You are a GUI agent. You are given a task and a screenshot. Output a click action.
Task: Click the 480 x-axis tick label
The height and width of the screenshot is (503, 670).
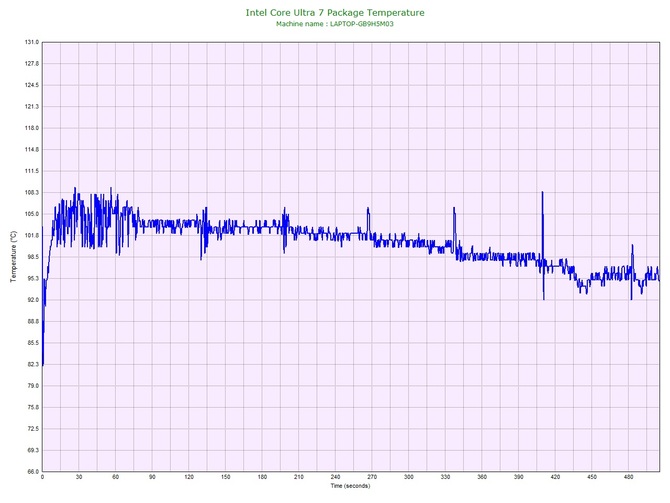pyautogui.click(x=629, y=477)
